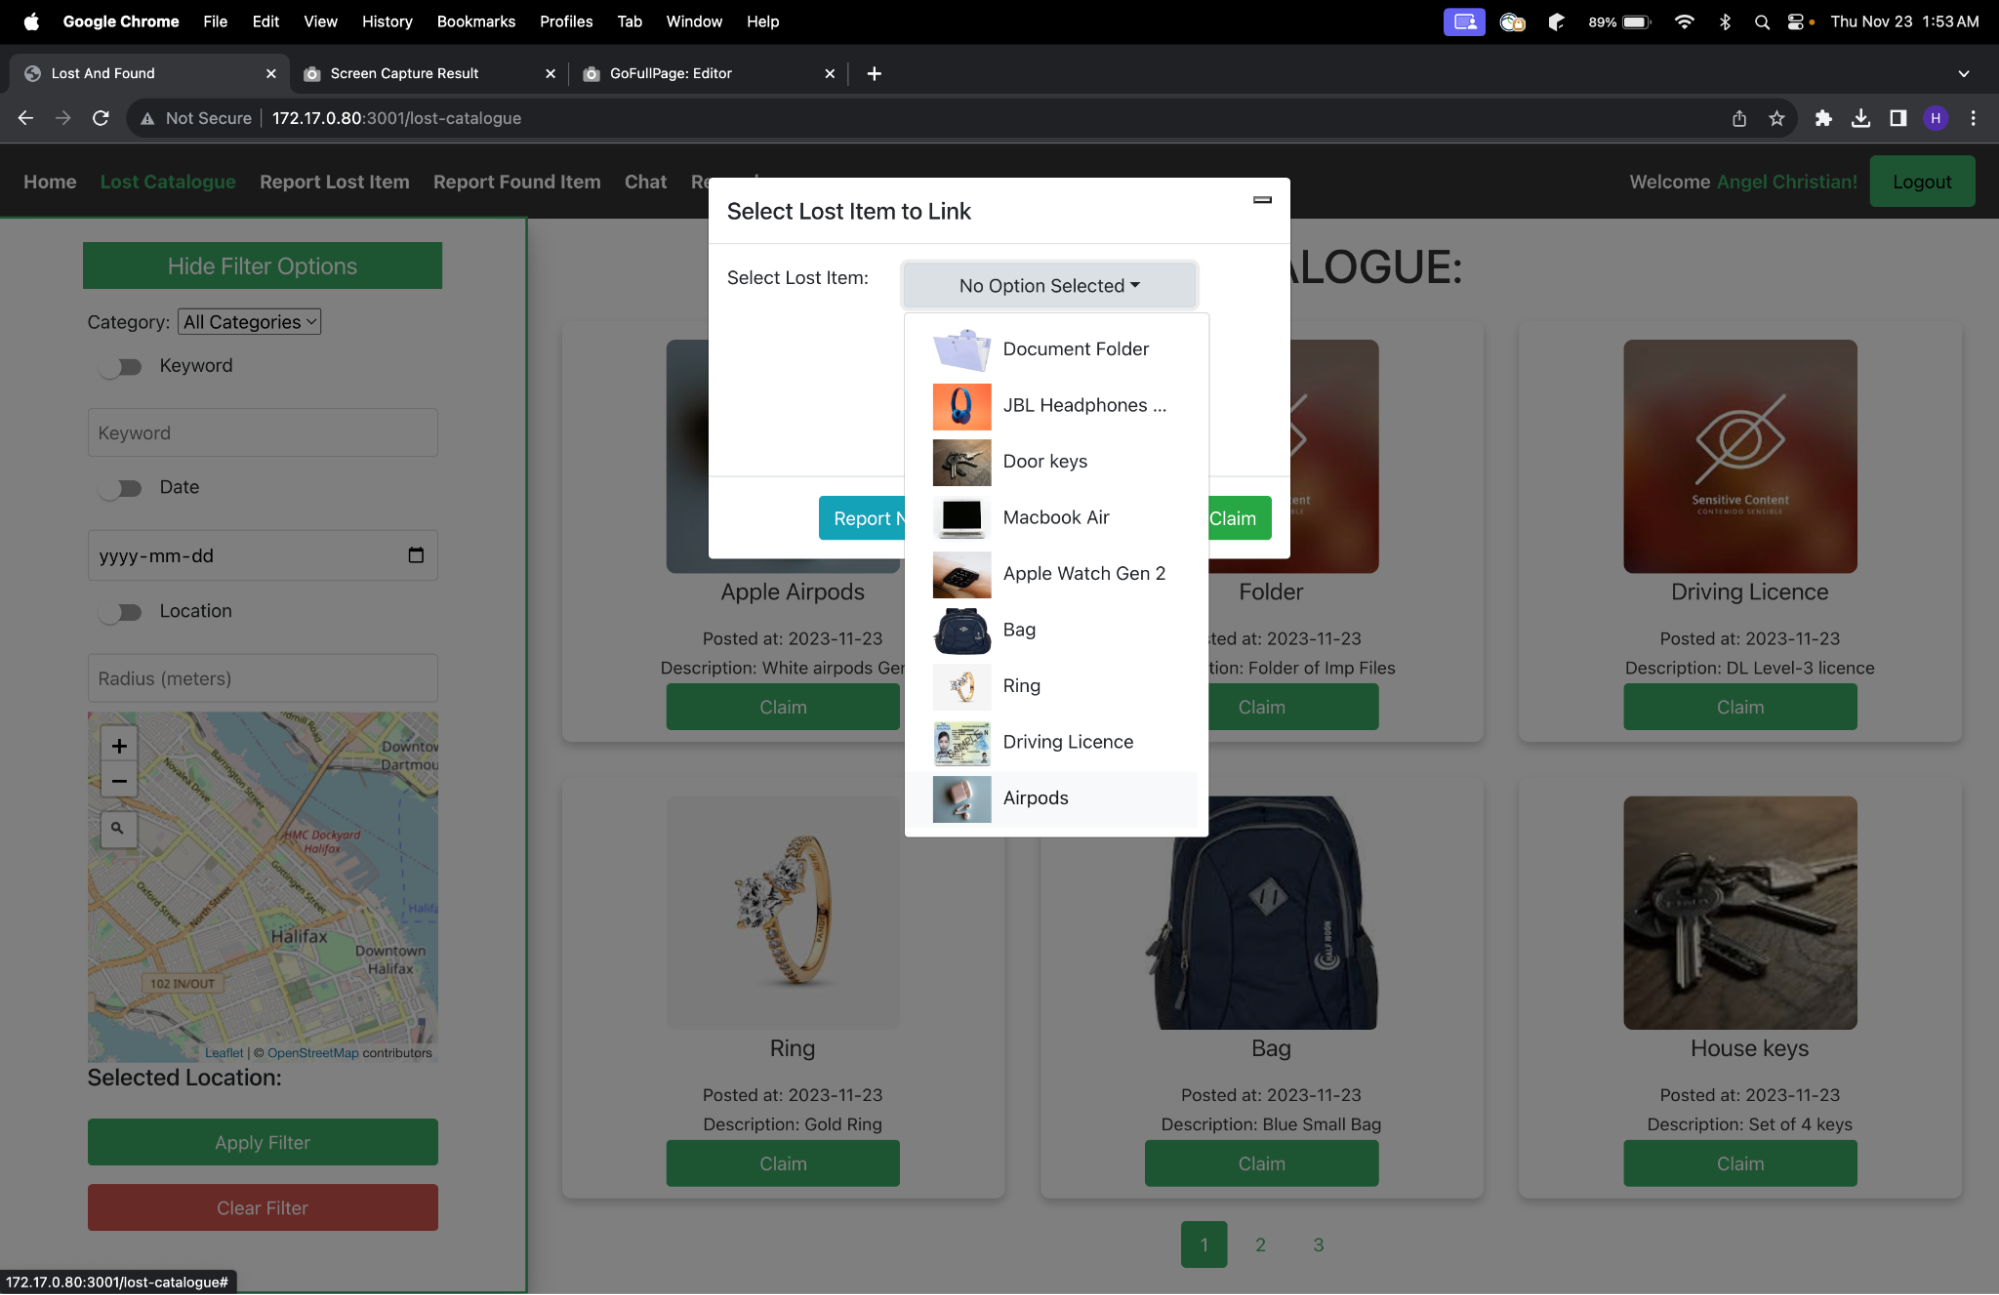
Task: Open Chrome extensions puzzle icon
Action: (1823, 118)
